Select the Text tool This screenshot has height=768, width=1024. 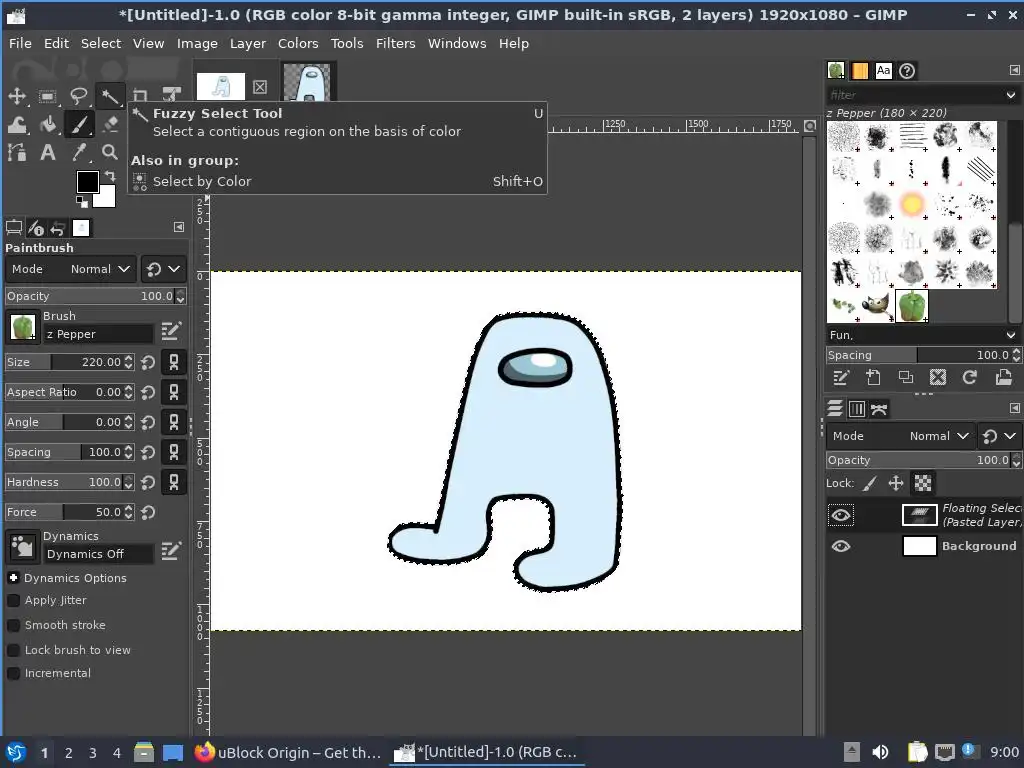47,152
